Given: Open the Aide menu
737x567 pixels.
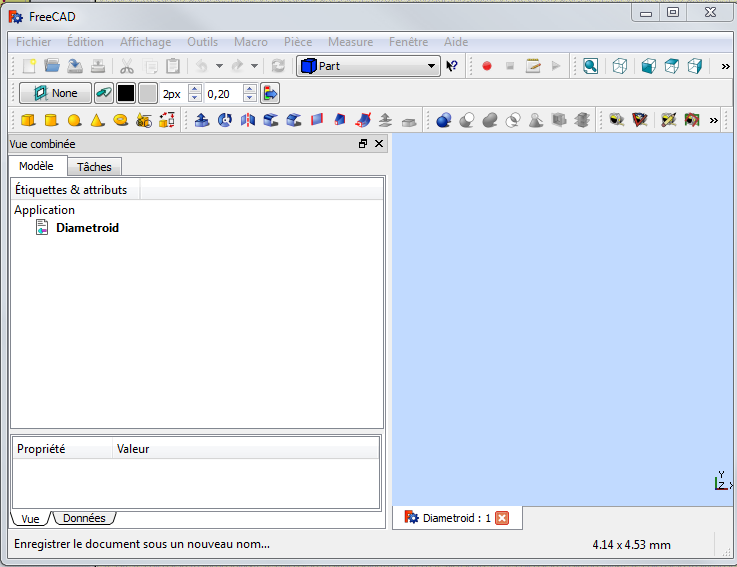Looking at the screenshot, I should (456, 42).
